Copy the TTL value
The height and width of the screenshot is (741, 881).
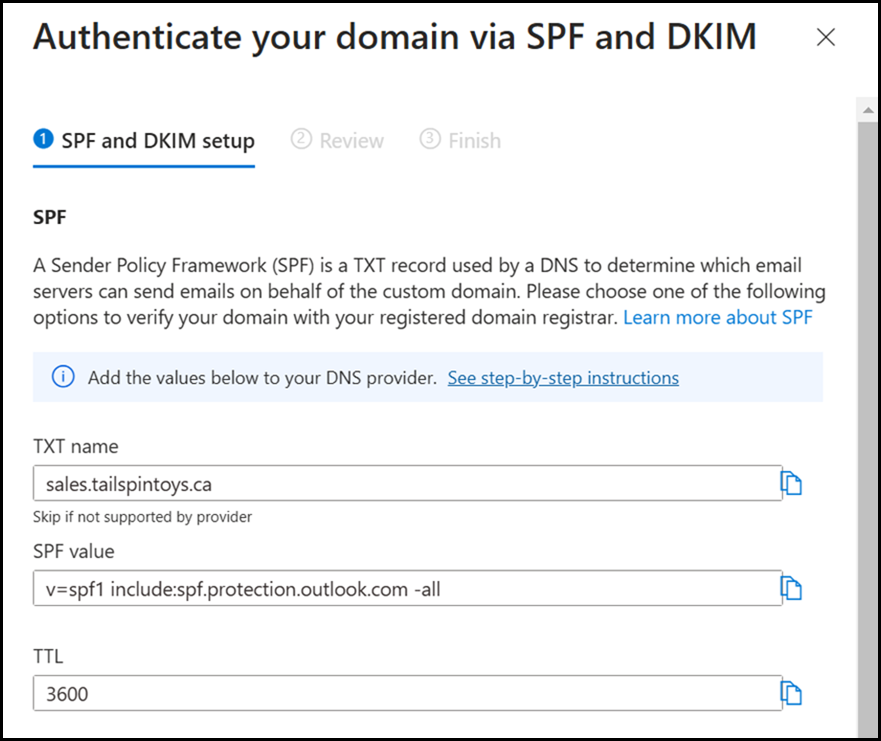click(792, 693)
